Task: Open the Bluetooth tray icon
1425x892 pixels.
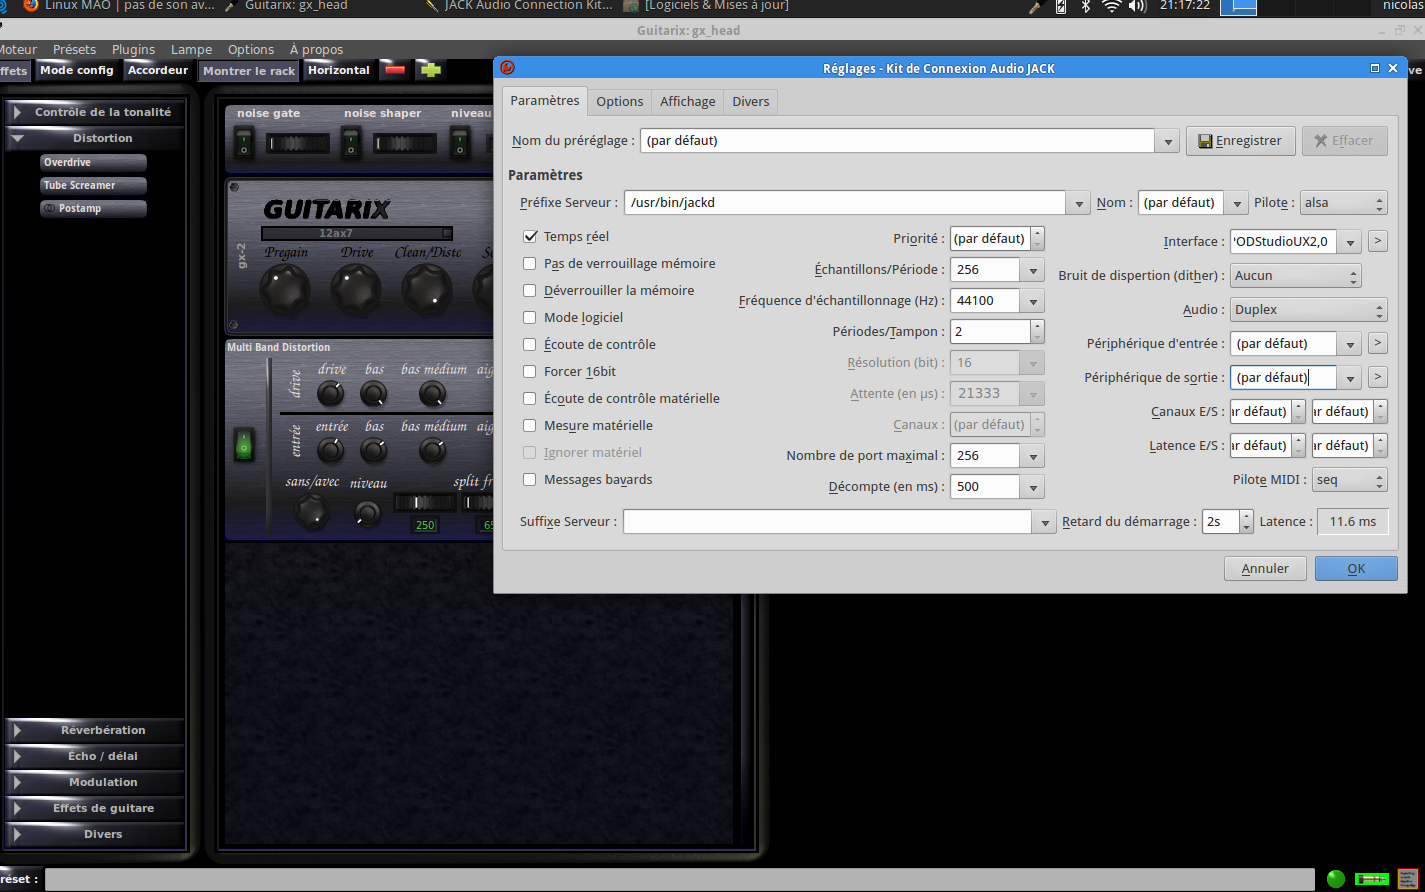Action: tap(1086, 7)
